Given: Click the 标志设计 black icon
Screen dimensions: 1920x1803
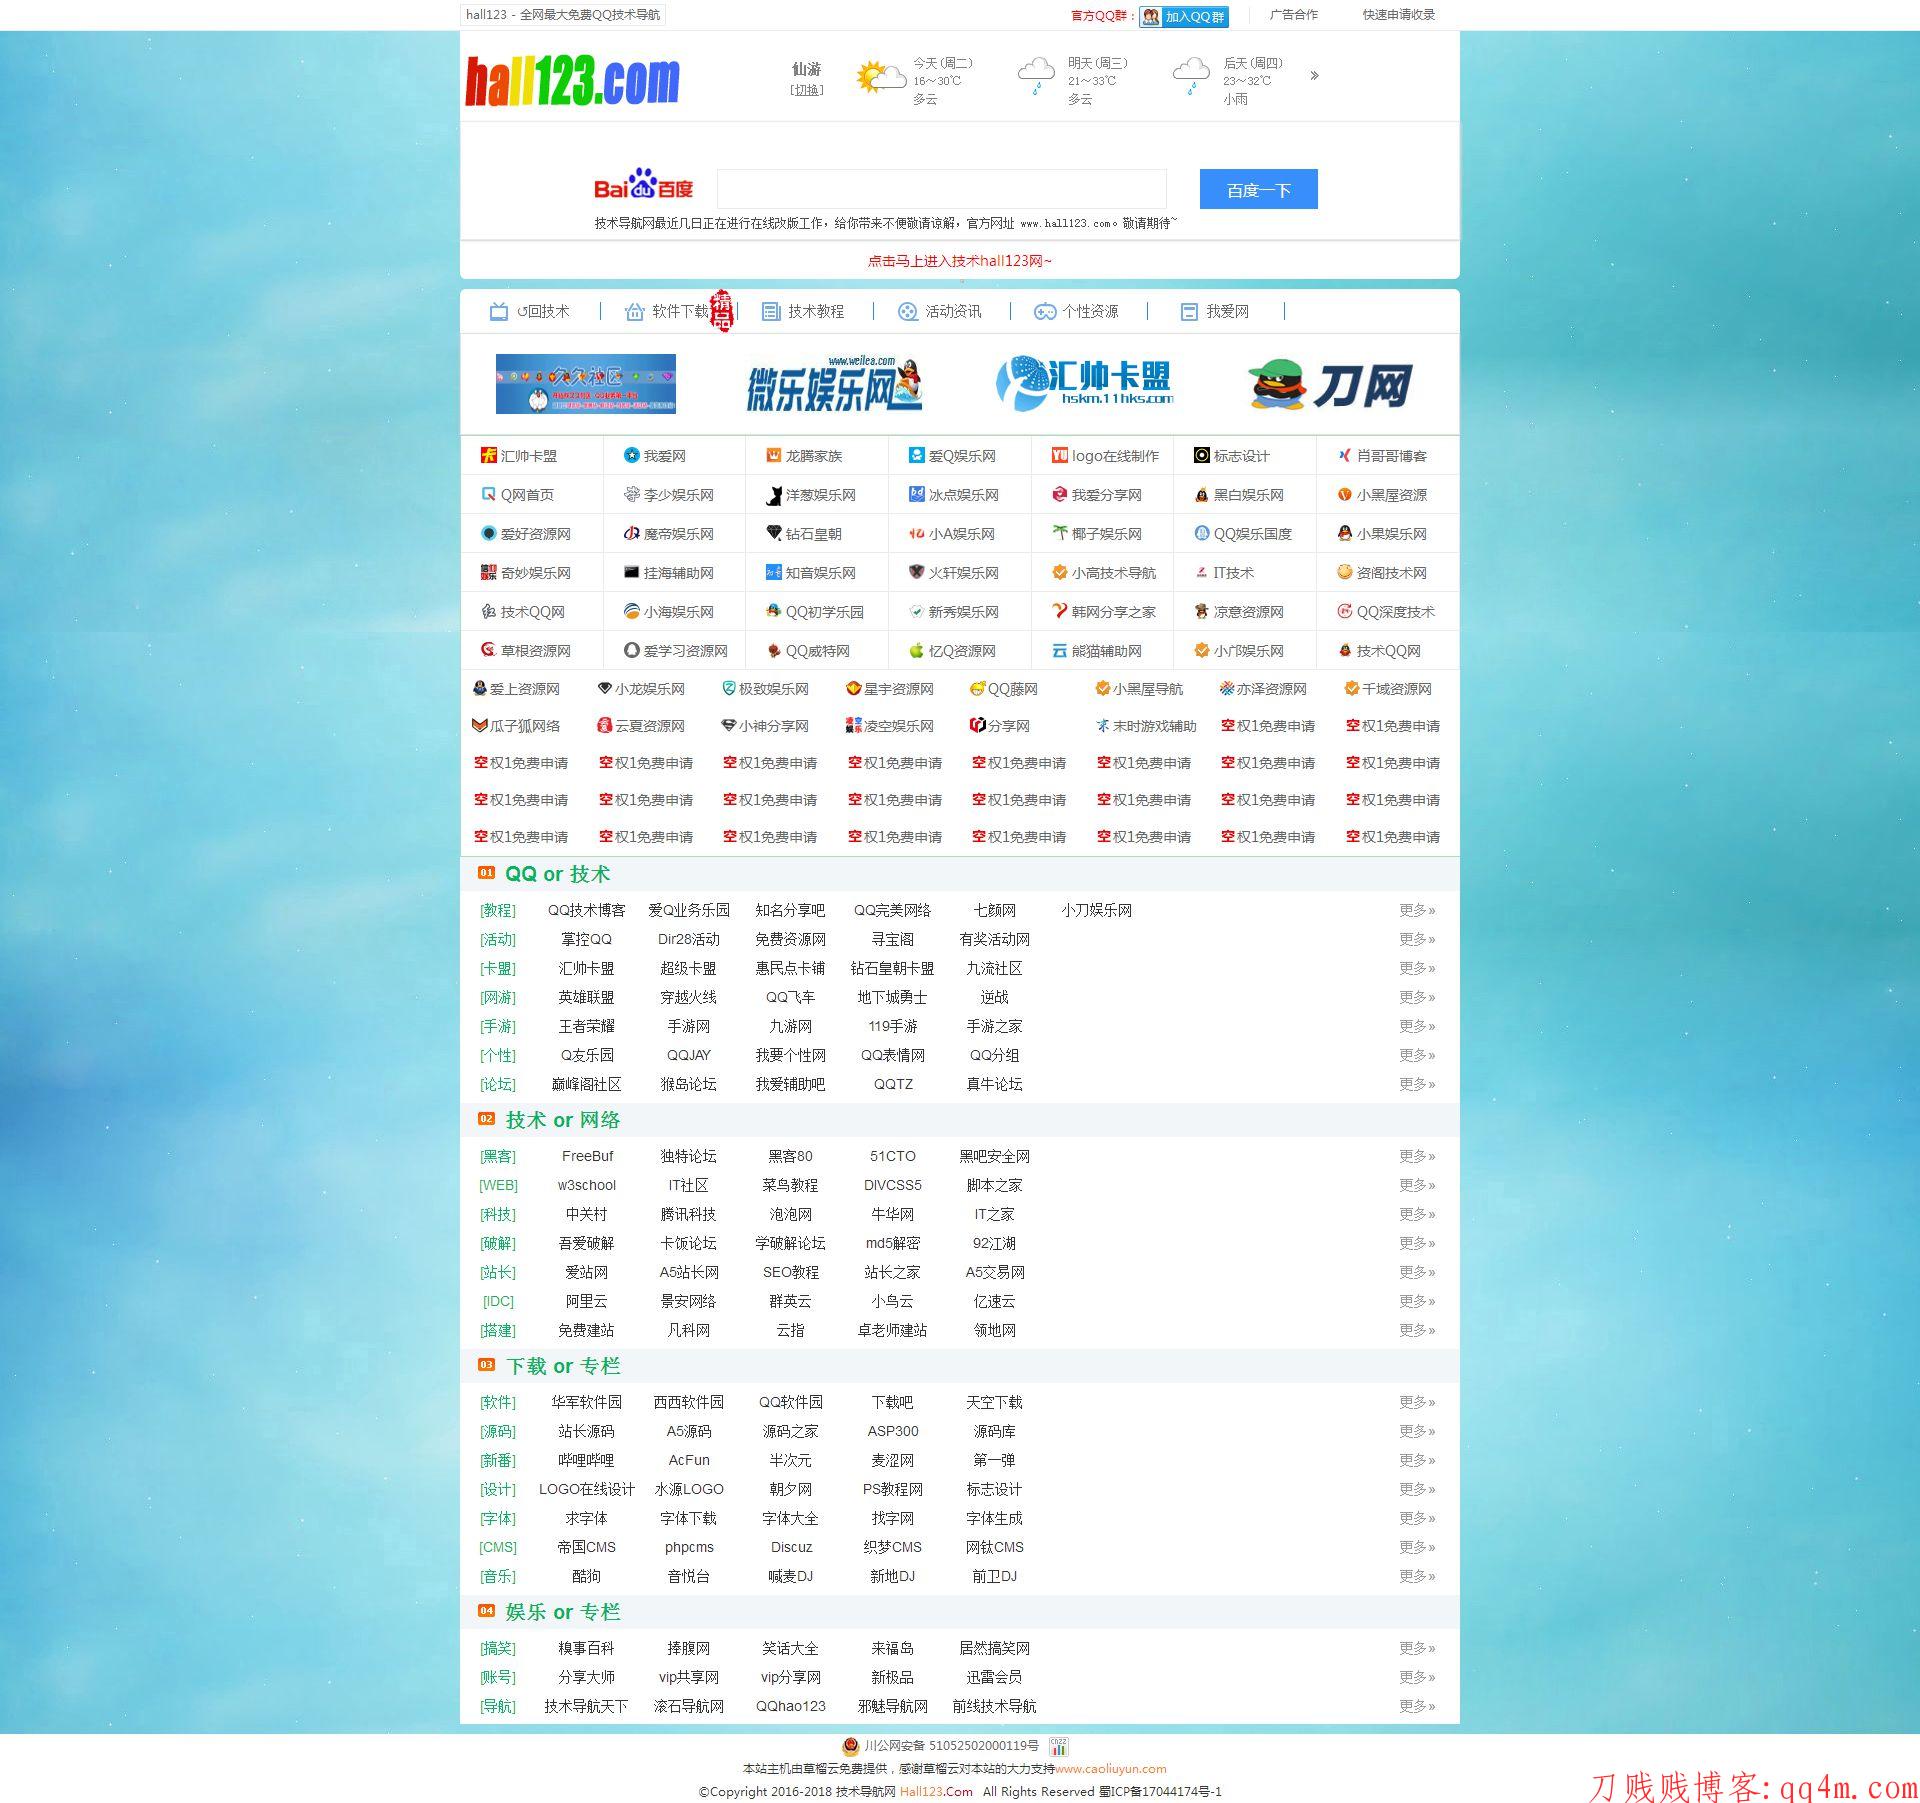Looking at the screenshot, I should point(1202,456).
